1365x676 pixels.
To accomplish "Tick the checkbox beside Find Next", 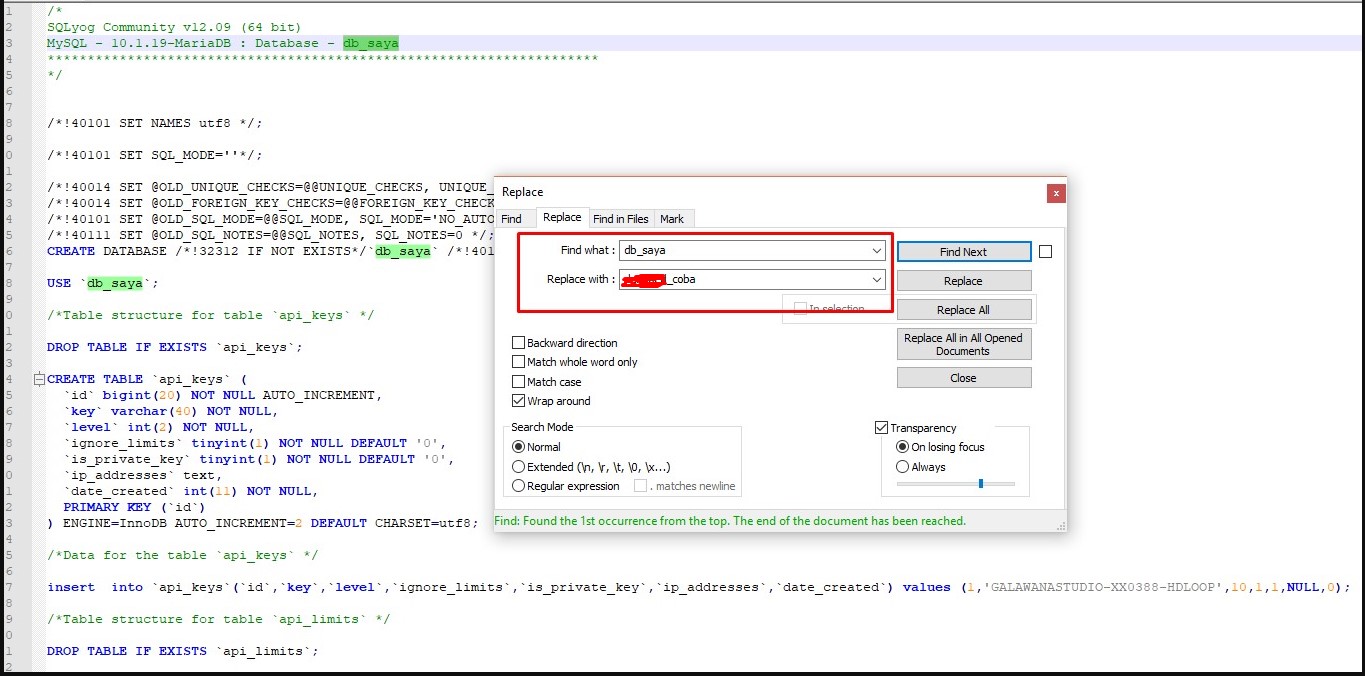I will [x=1045, y=252].
